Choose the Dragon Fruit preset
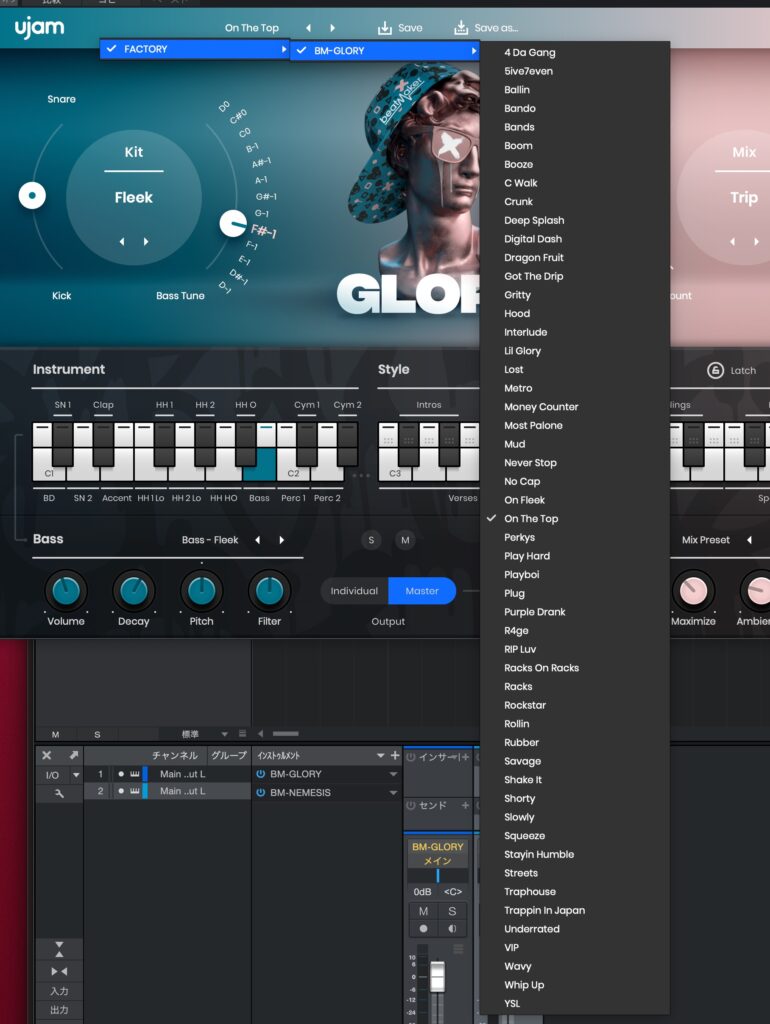This screenshot has width=770, height=1024. (x=533, y=258)
